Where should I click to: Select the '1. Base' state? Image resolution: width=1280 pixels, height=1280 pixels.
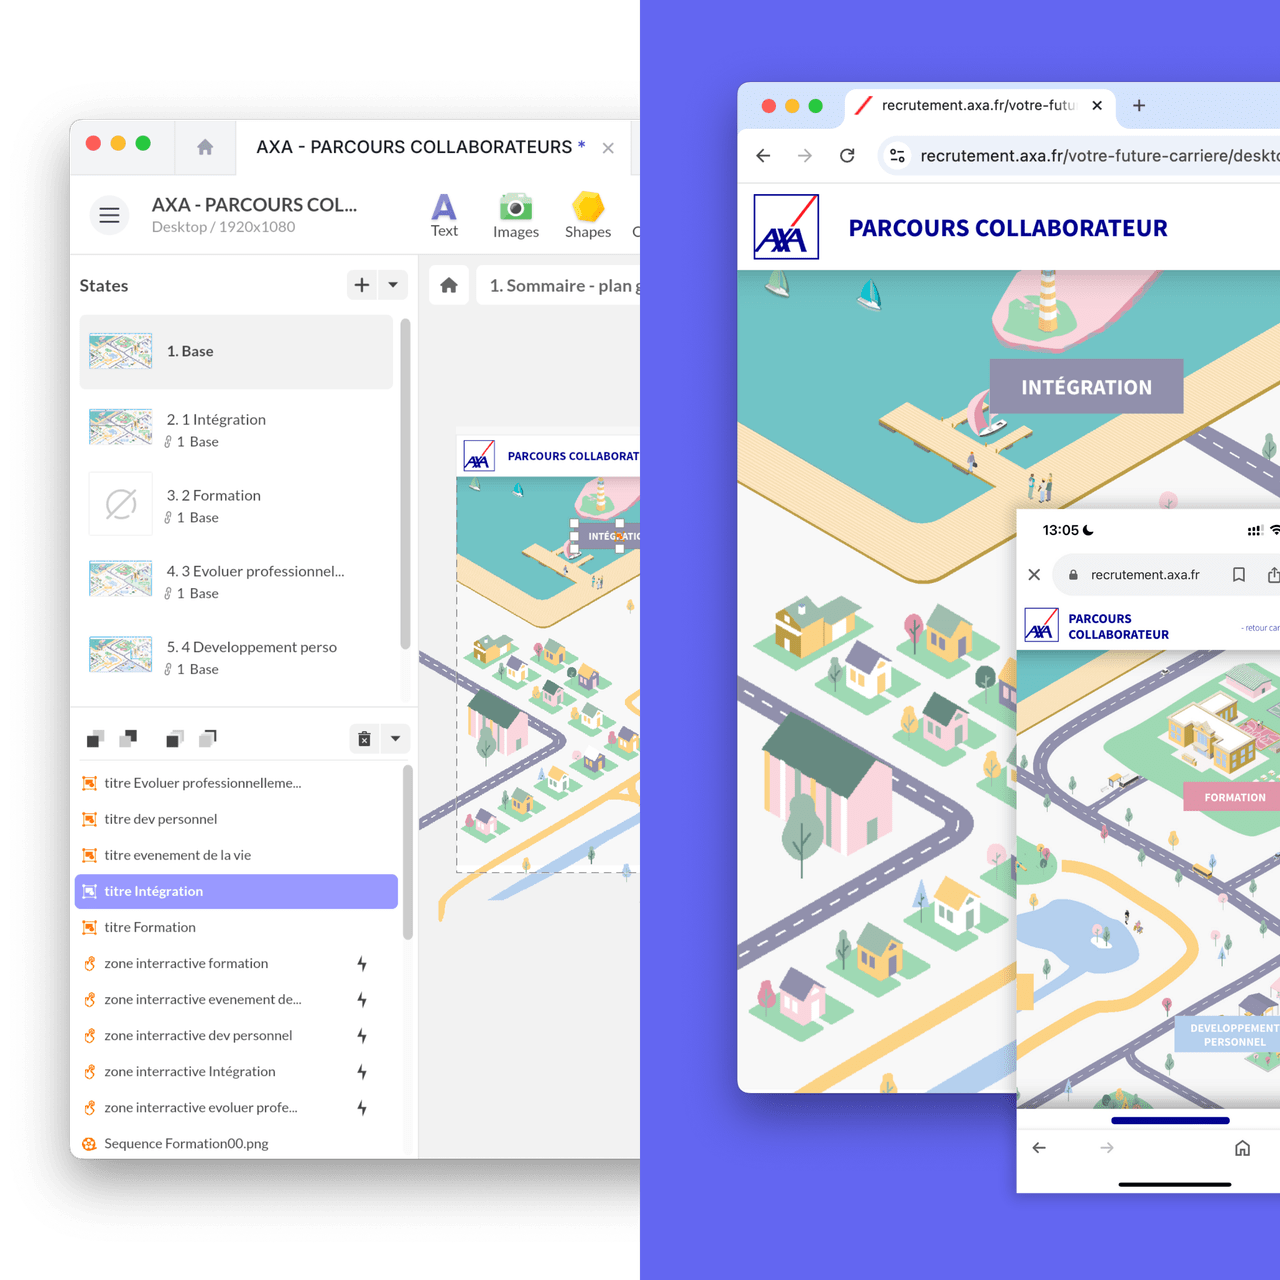click(236, 352)
